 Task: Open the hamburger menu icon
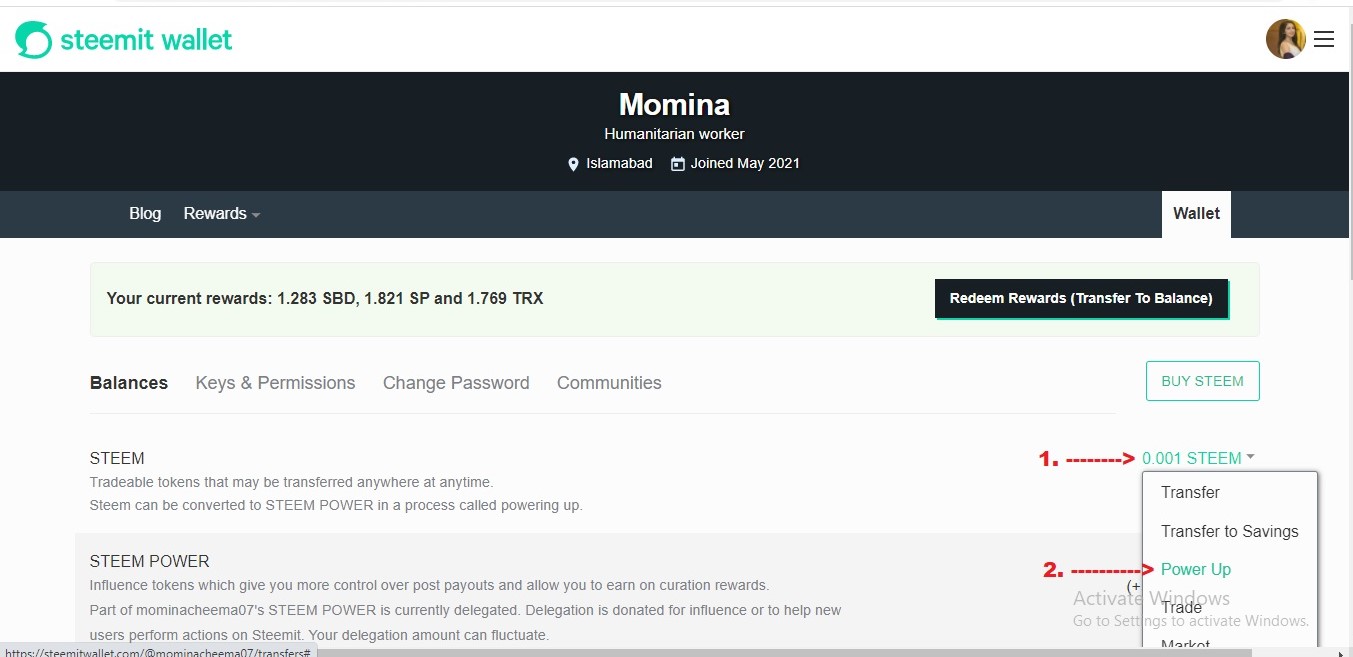[1324, 39]
